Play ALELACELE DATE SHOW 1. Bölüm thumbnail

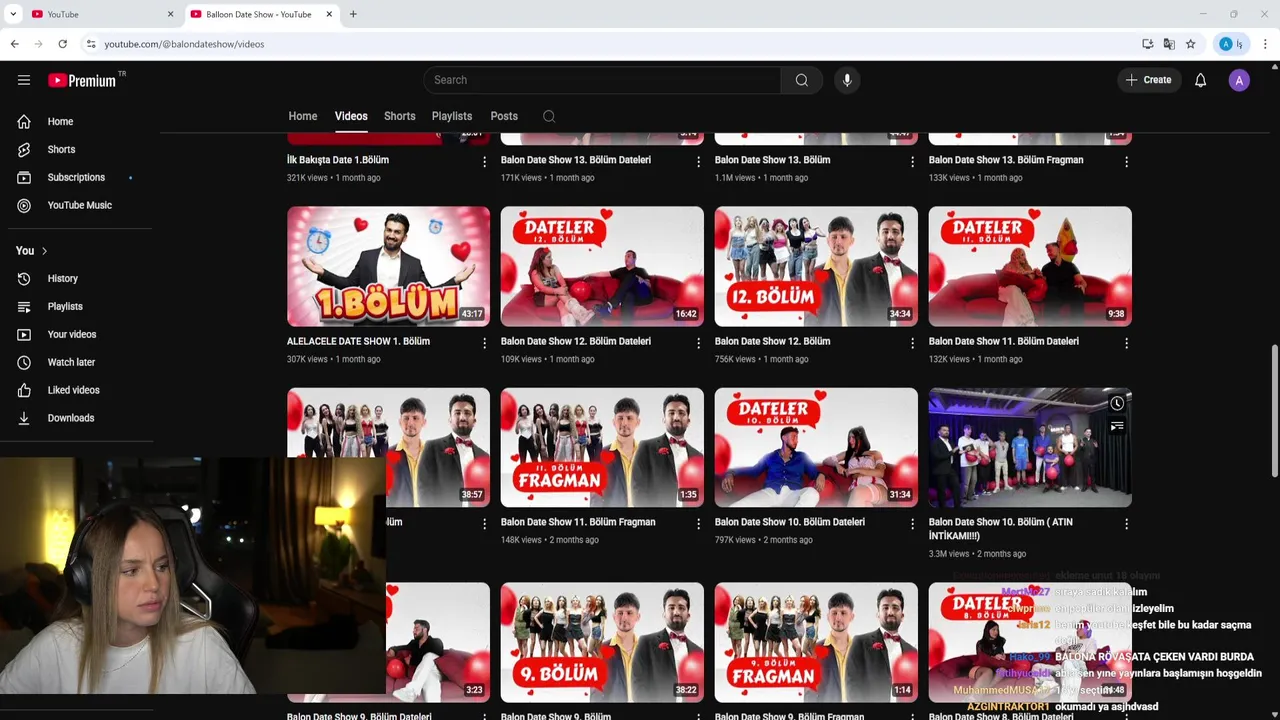[x=388, y=266]
